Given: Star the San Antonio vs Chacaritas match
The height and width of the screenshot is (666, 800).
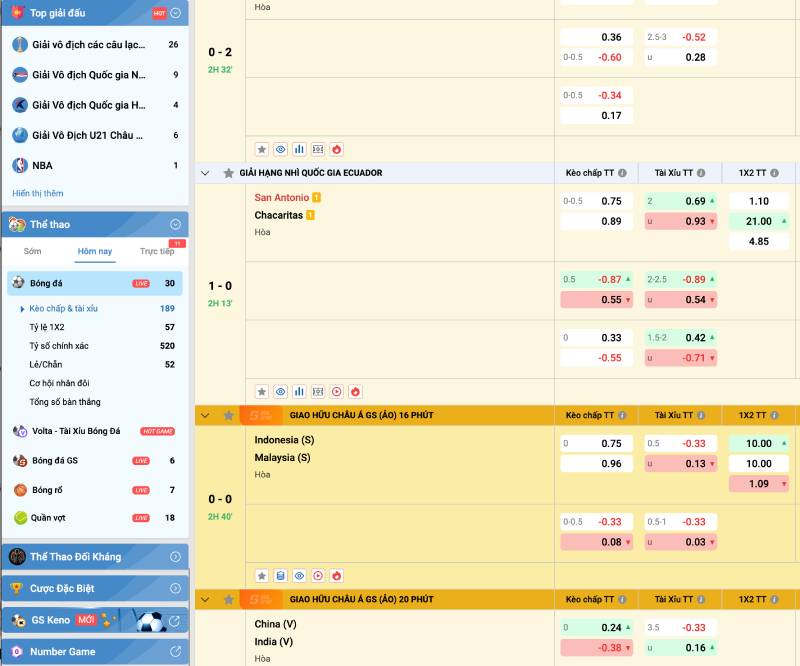Looking at the screenshot, I should tap(262, 390).
